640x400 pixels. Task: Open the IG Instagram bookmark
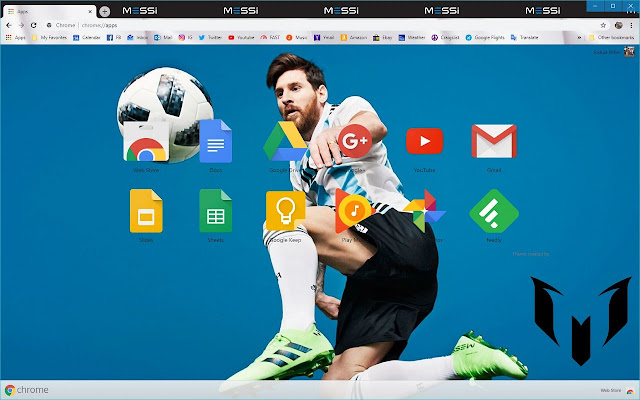(x=185, y=38)
